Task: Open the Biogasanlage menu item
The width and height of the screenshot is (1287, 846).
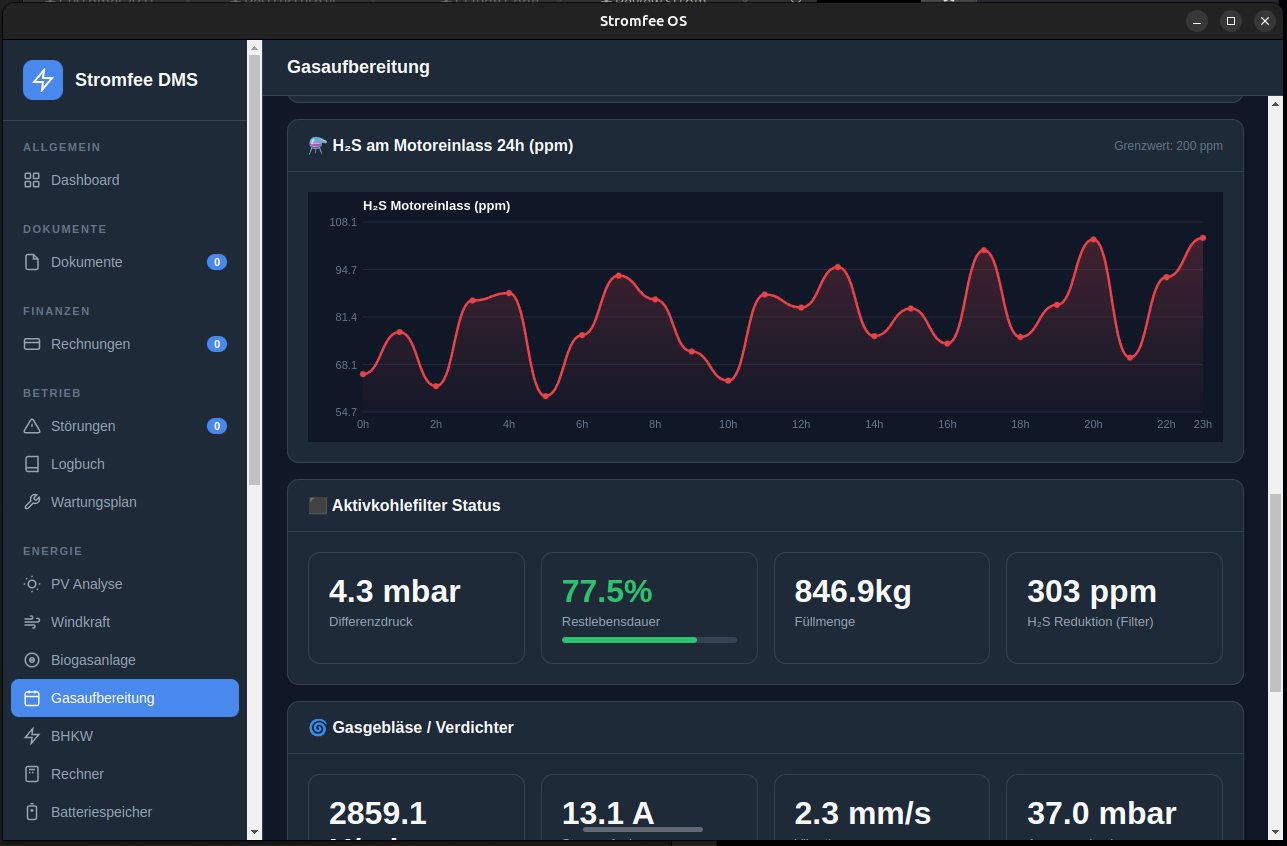Action: click(x=93, y=660)
